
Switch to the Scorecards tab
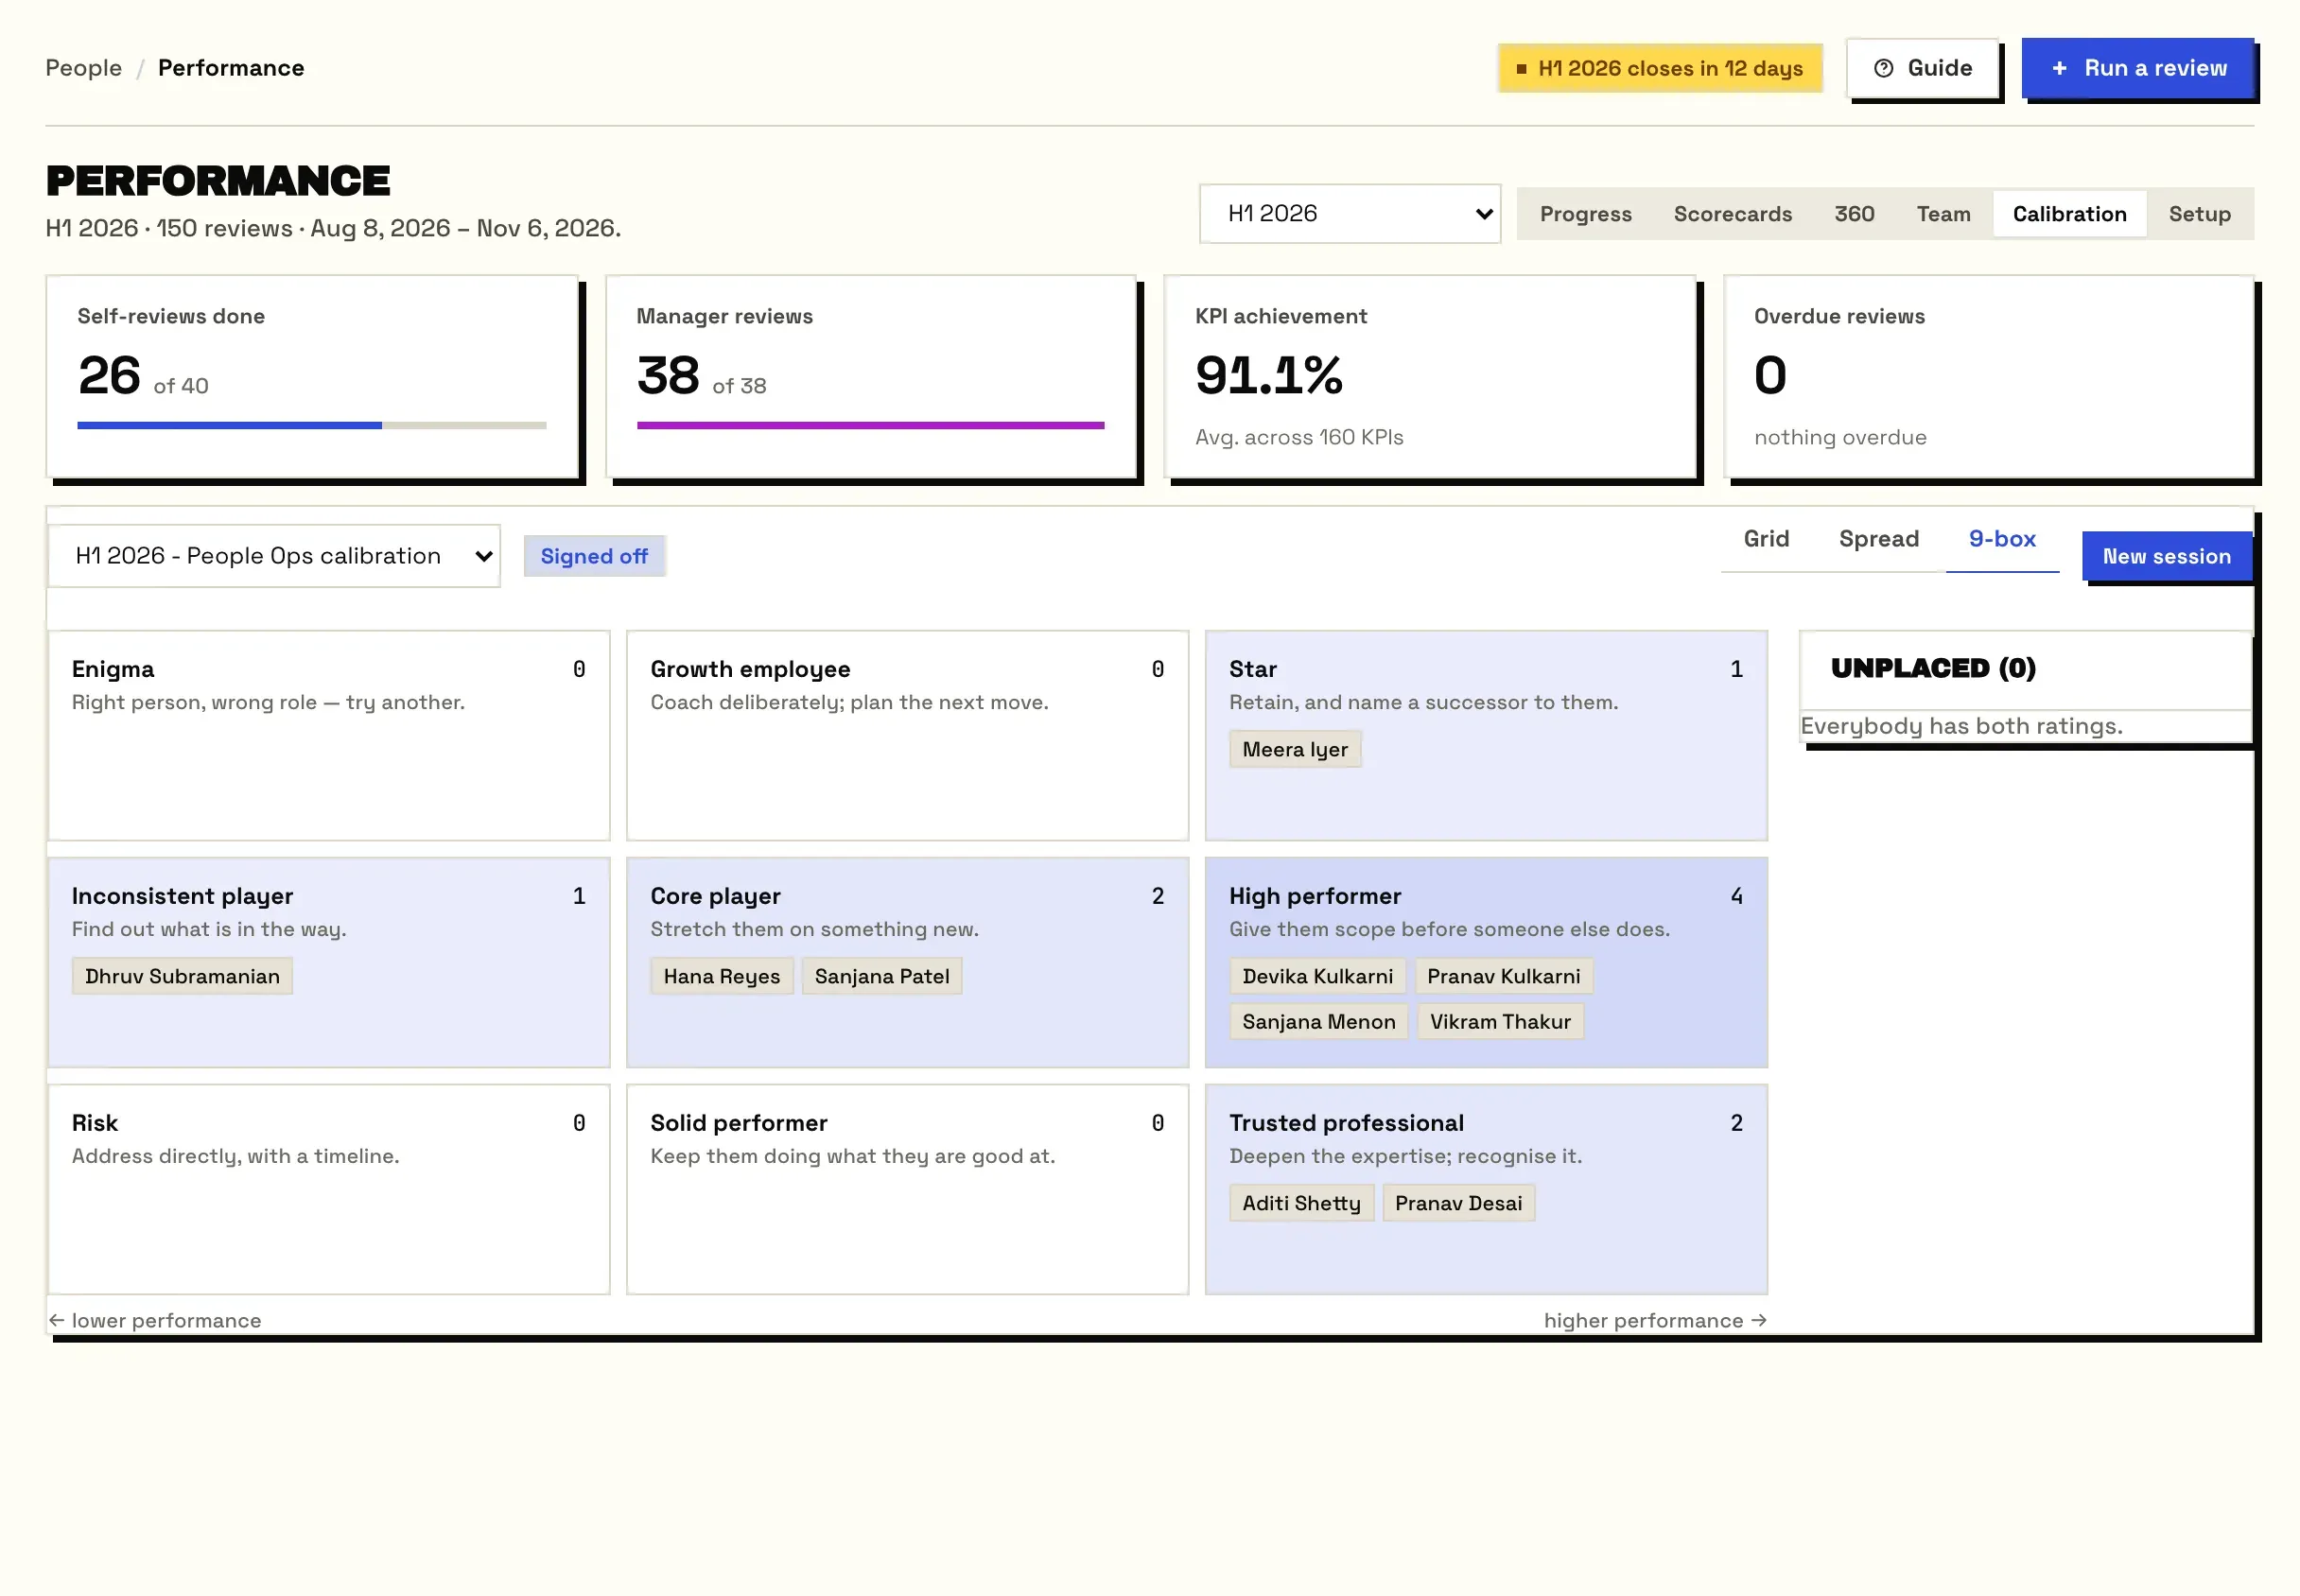1732,214
